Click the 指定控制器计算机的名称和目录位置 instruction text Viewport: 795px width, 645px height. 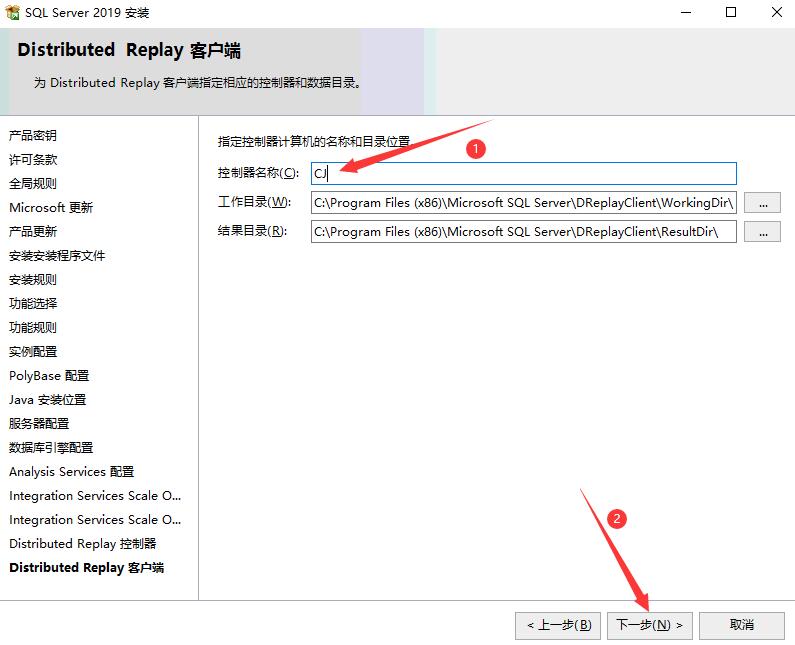click(314, 141)
